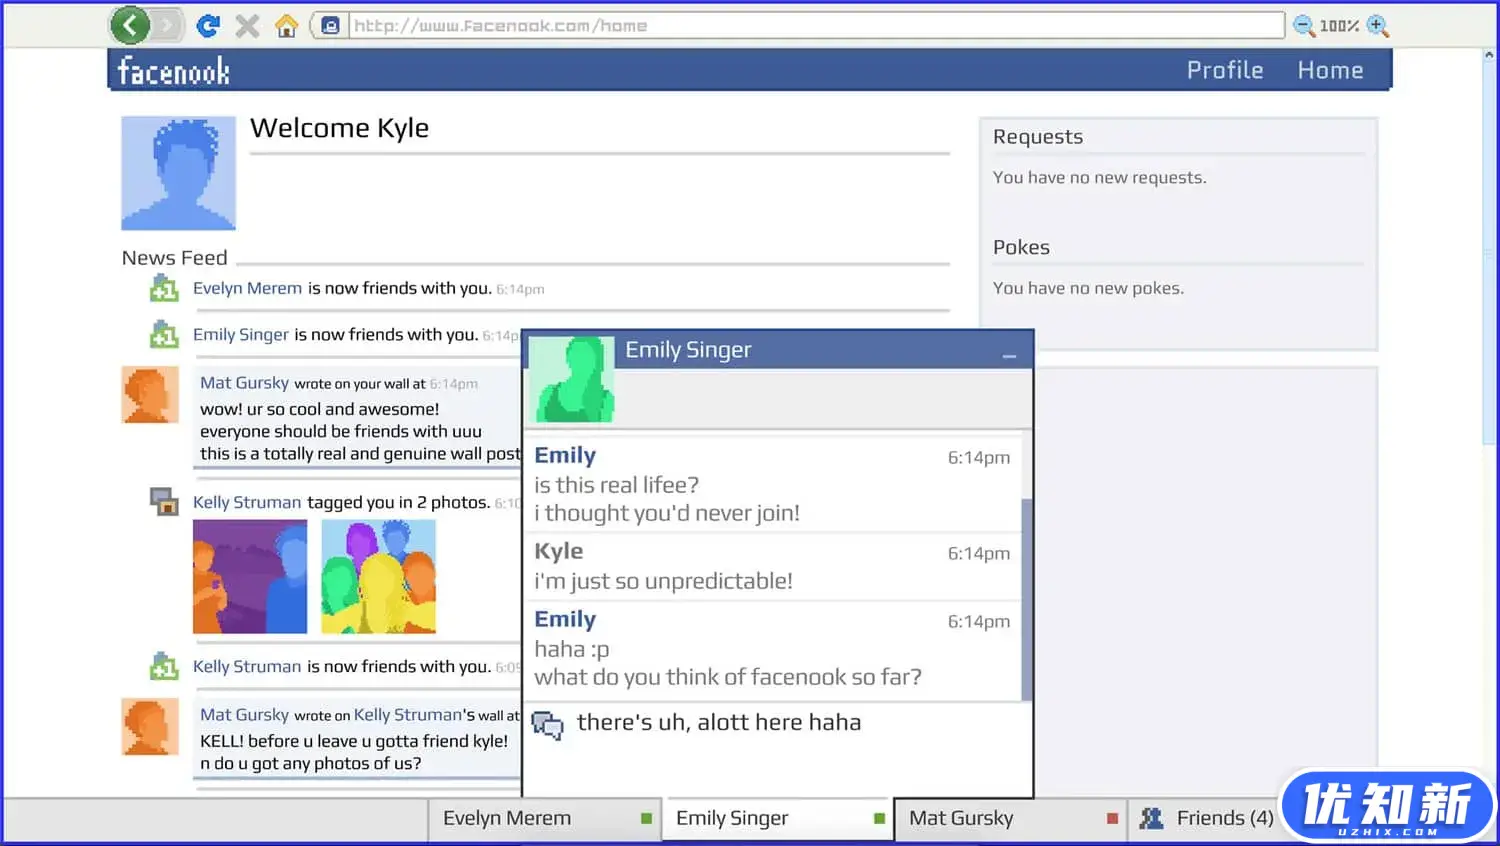Click Mat Gursky's name on wall post
Viewport: 1500px width, 846px height.
(244, 382)
